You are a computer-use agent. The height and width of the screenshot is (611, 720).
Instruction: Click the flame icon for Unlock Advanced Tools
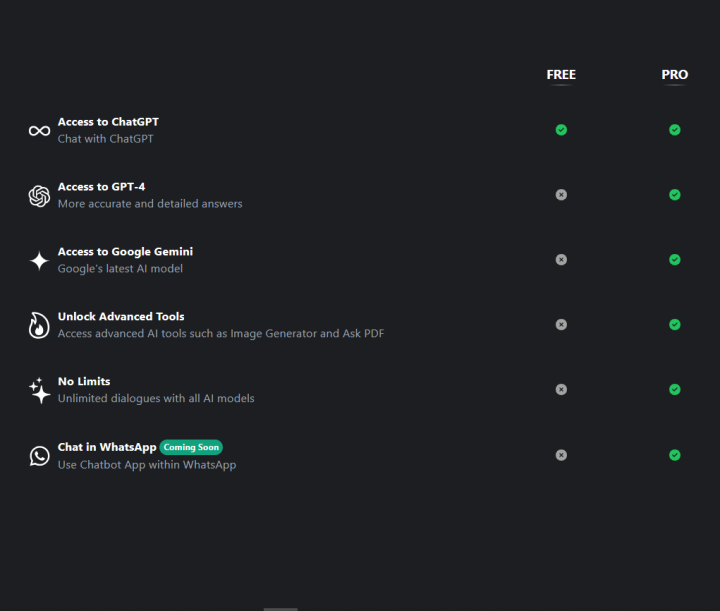pos(39,325)
